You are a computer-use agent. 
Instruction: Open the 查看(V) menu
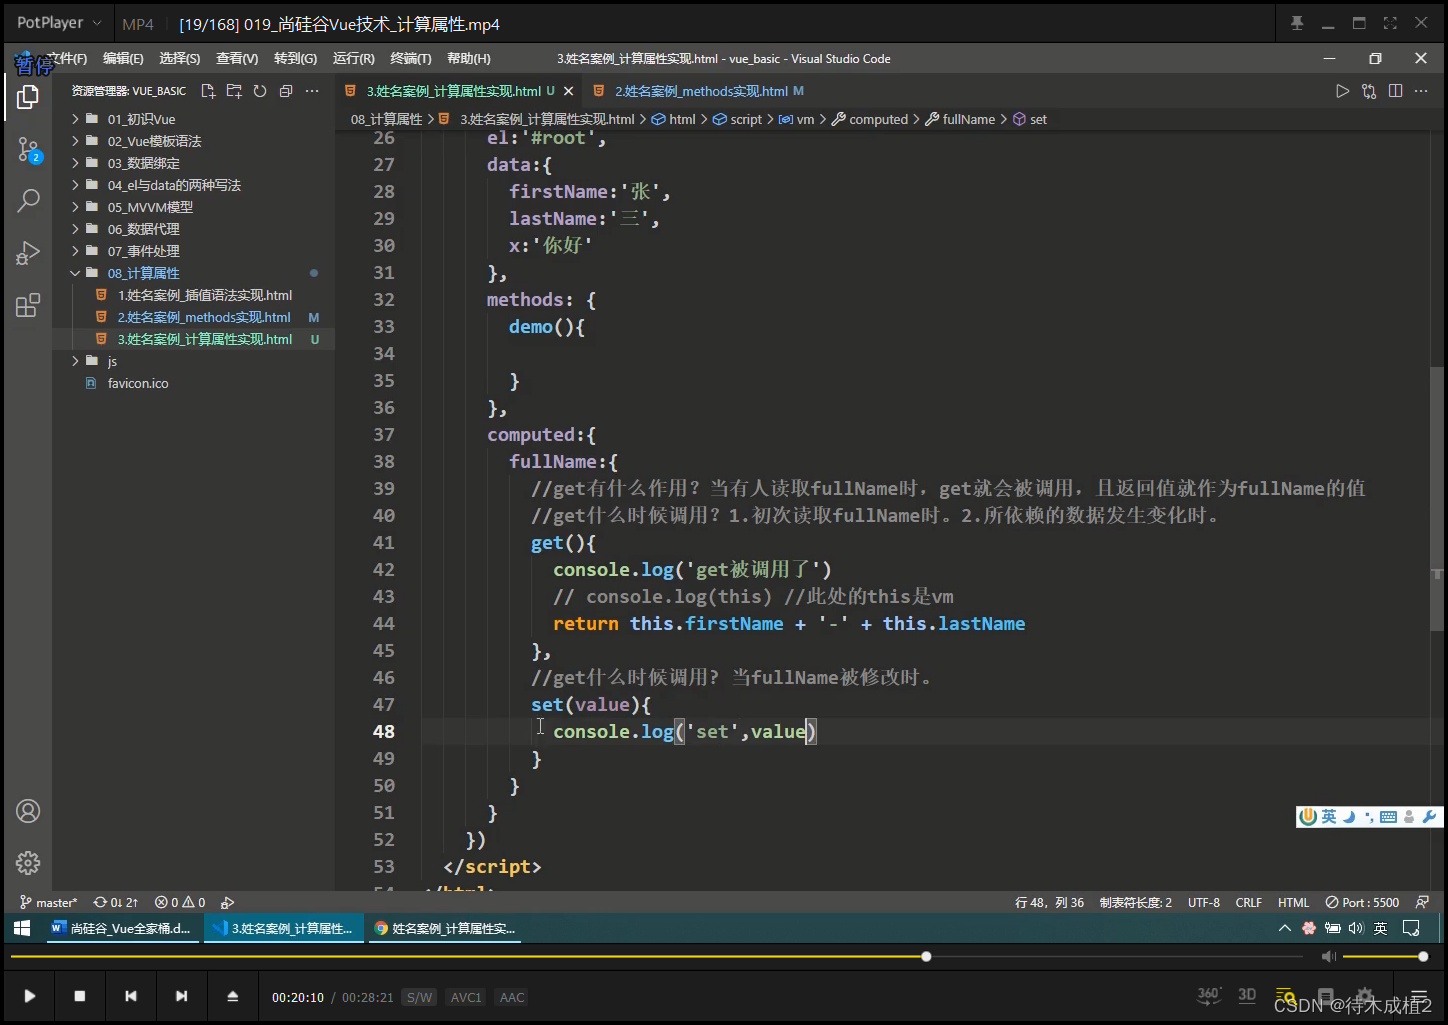pyautogui.click(x=237, y=59)
